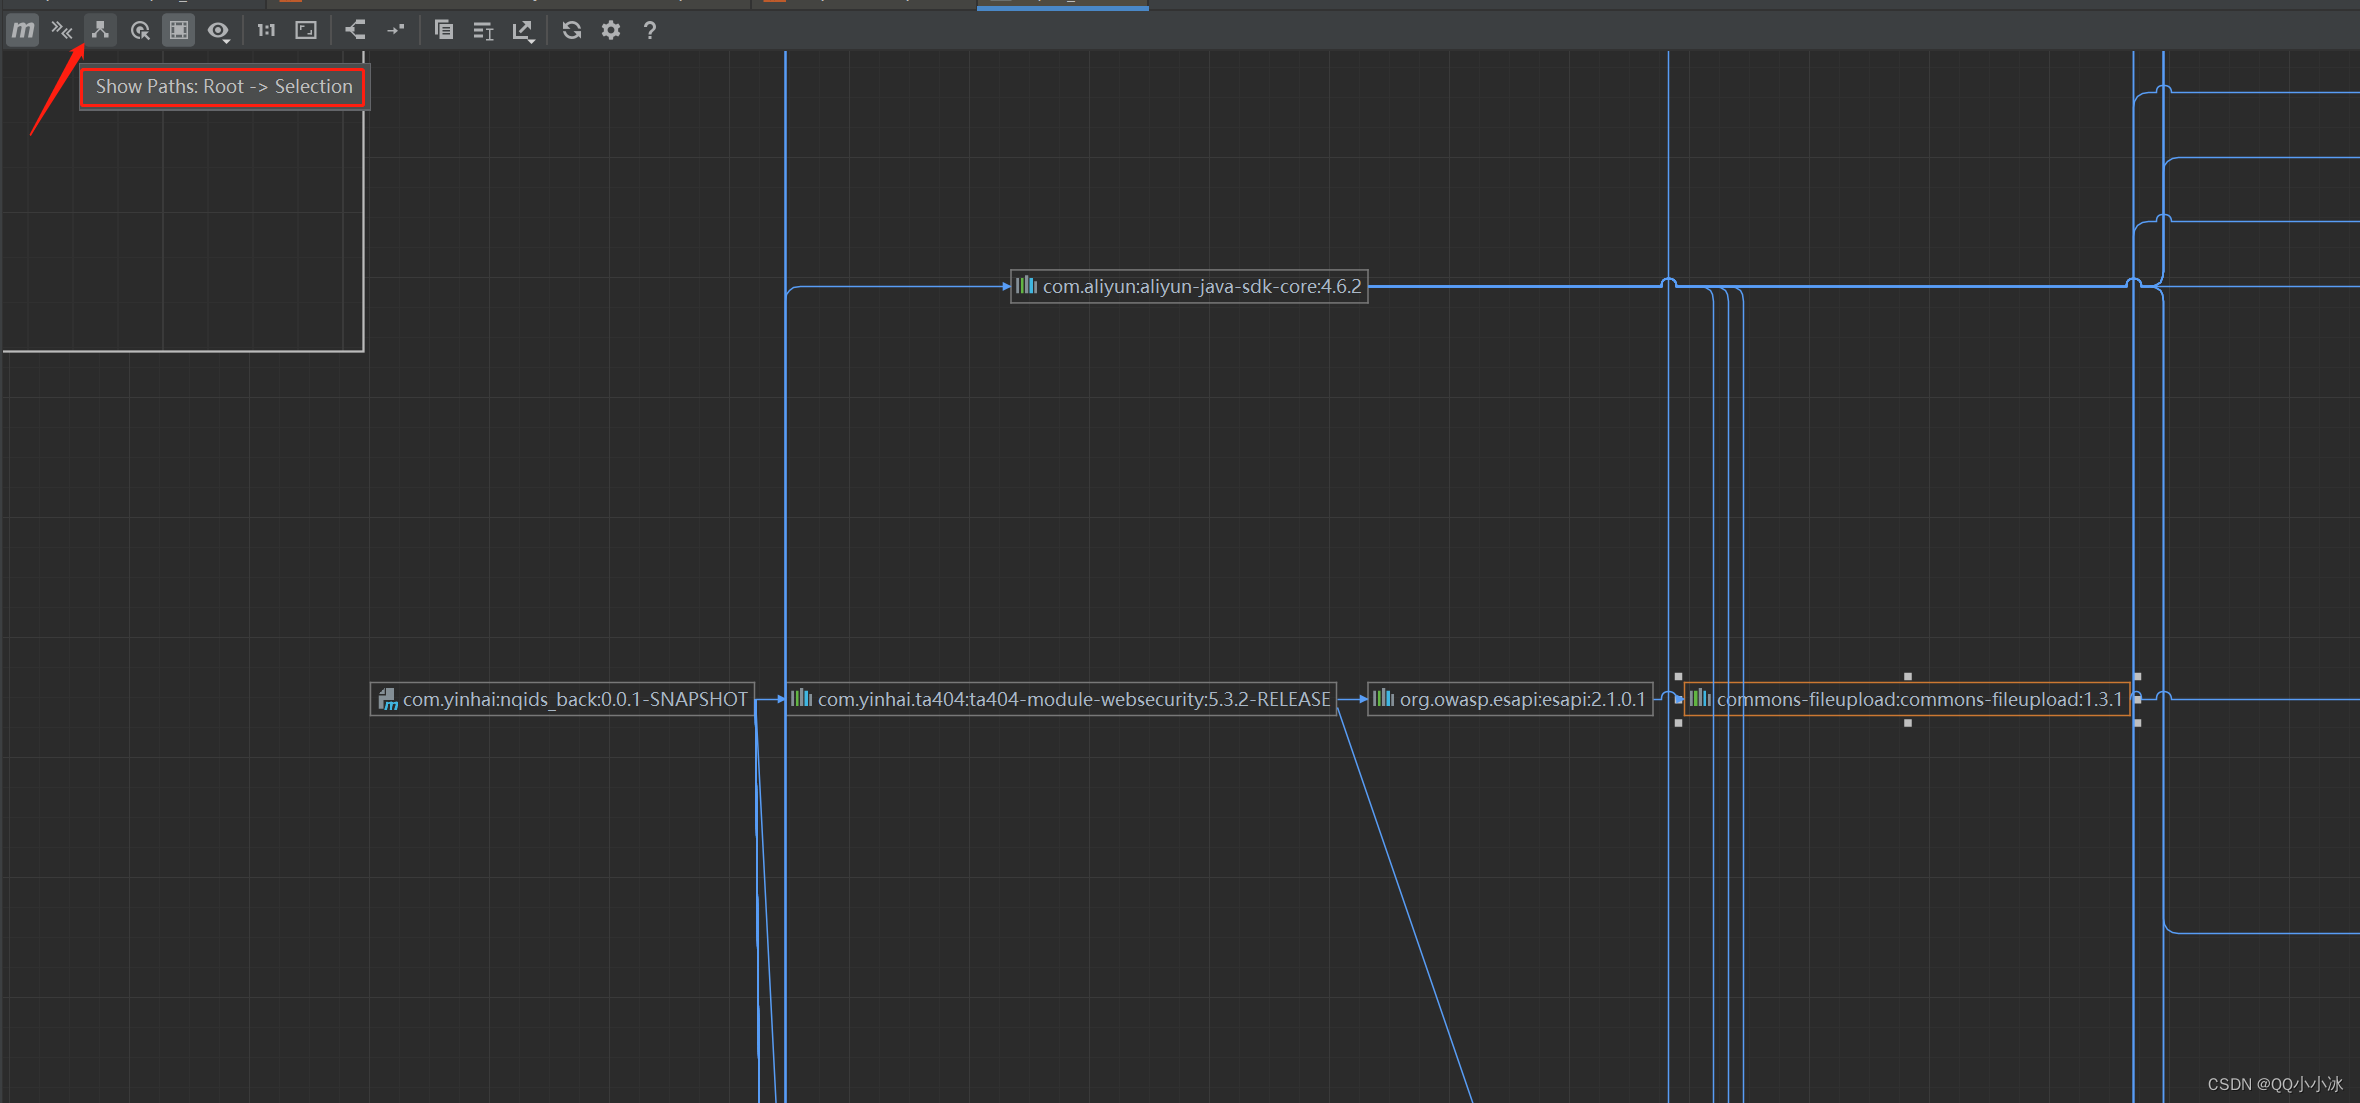
Task: Open the Export Diagram dropdown
Action: [523, 31]
